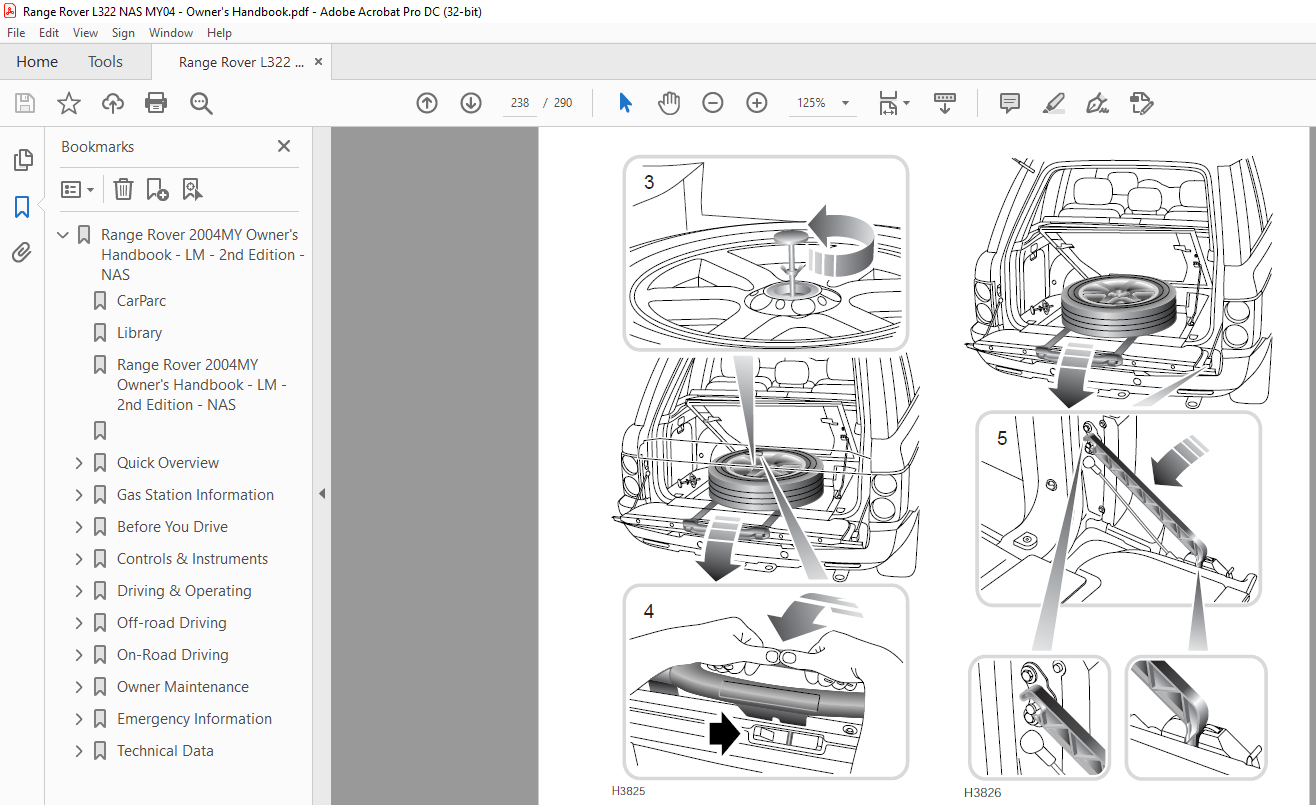Screen dimensions: 1316x805
Task: Open Page Thumbnails side panel
Action: point(22,160)
